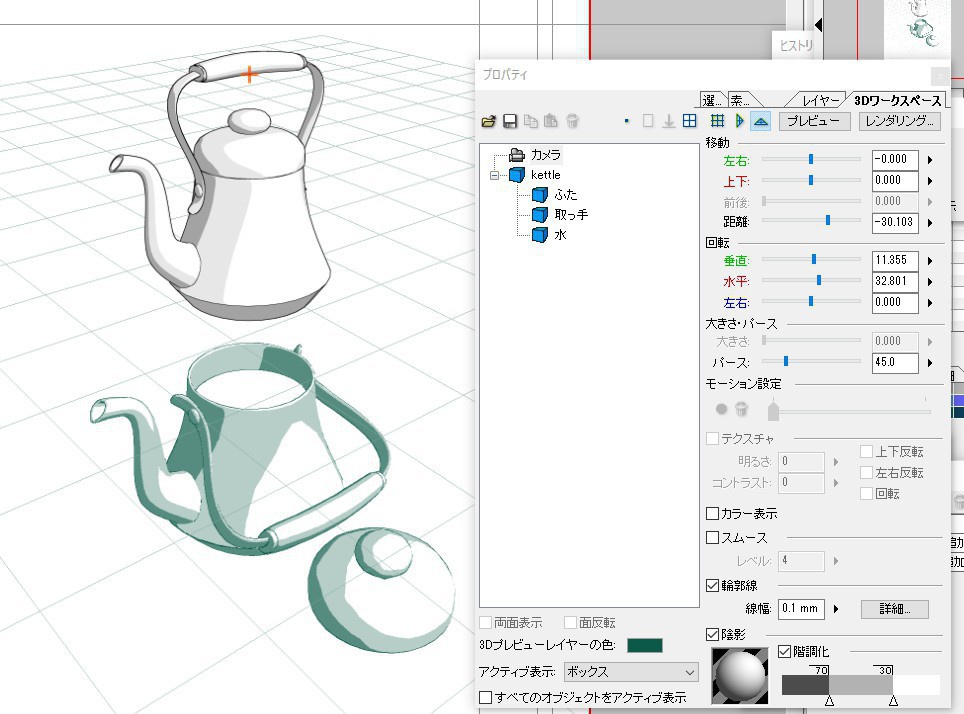Turn on スムース smoothing

pos(713,537)
